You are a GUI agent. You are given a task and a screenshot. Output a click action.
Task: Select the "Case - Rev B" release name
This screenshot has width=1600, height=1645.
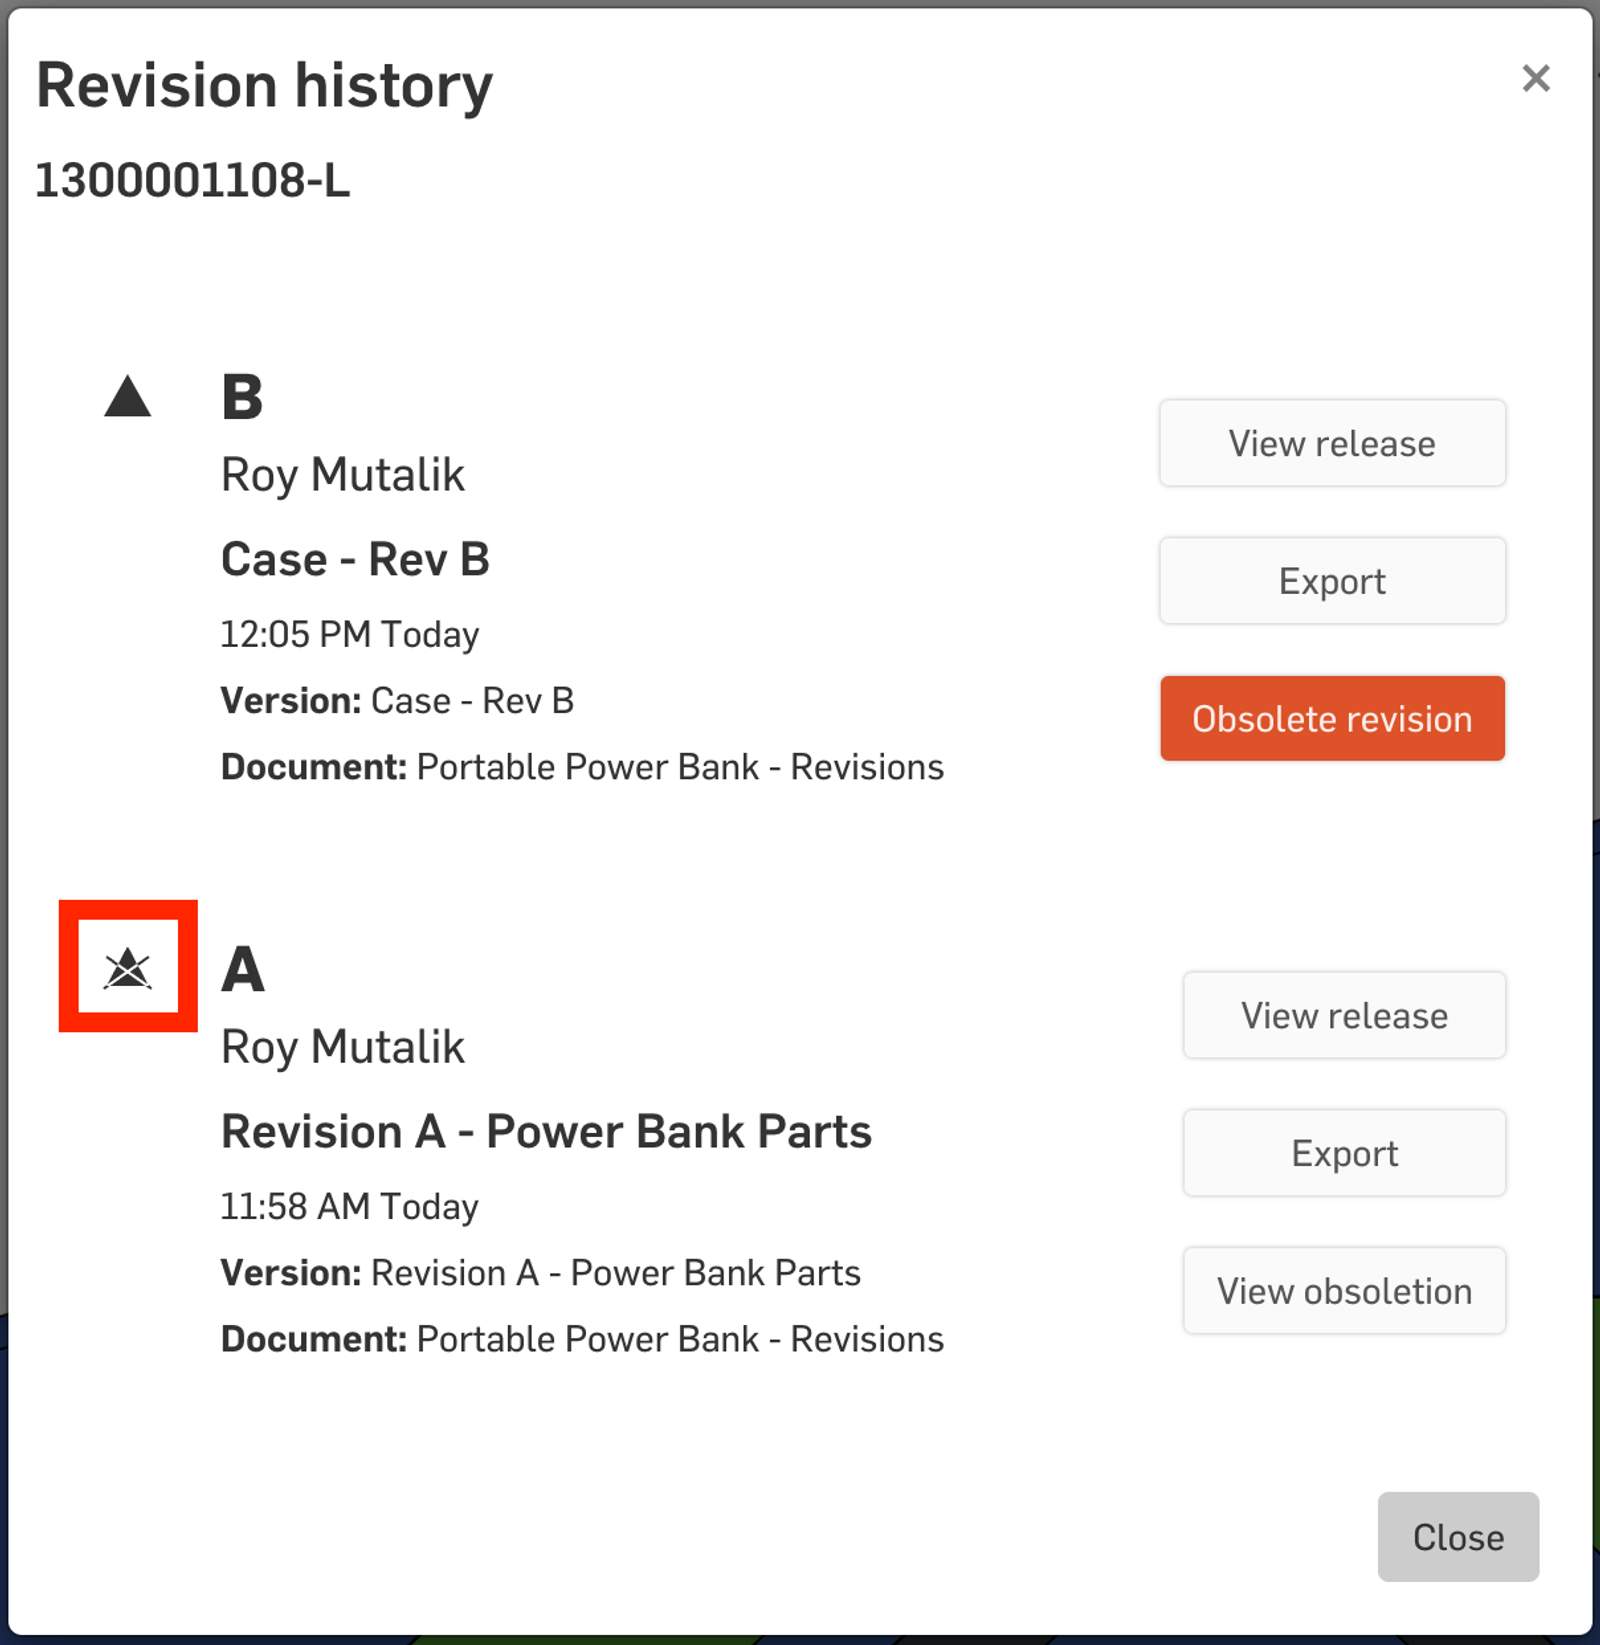[355, 559]
